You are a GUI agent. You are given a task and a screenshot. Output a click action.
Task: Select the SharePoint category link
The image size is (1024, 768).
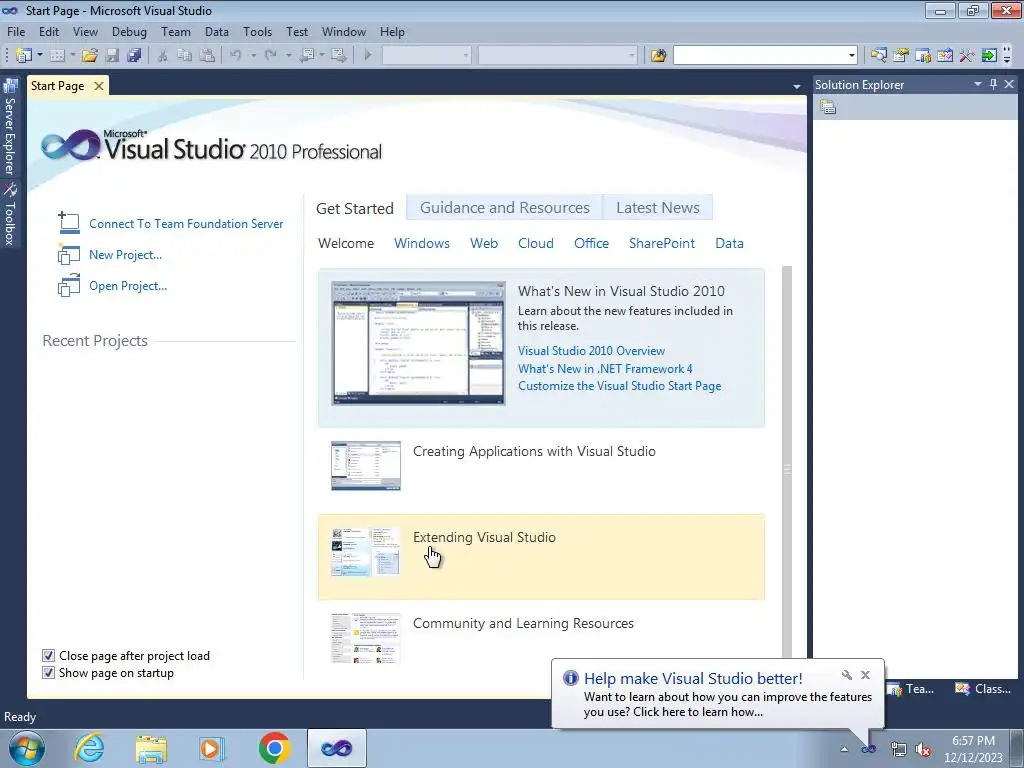(x=662, y=243)
